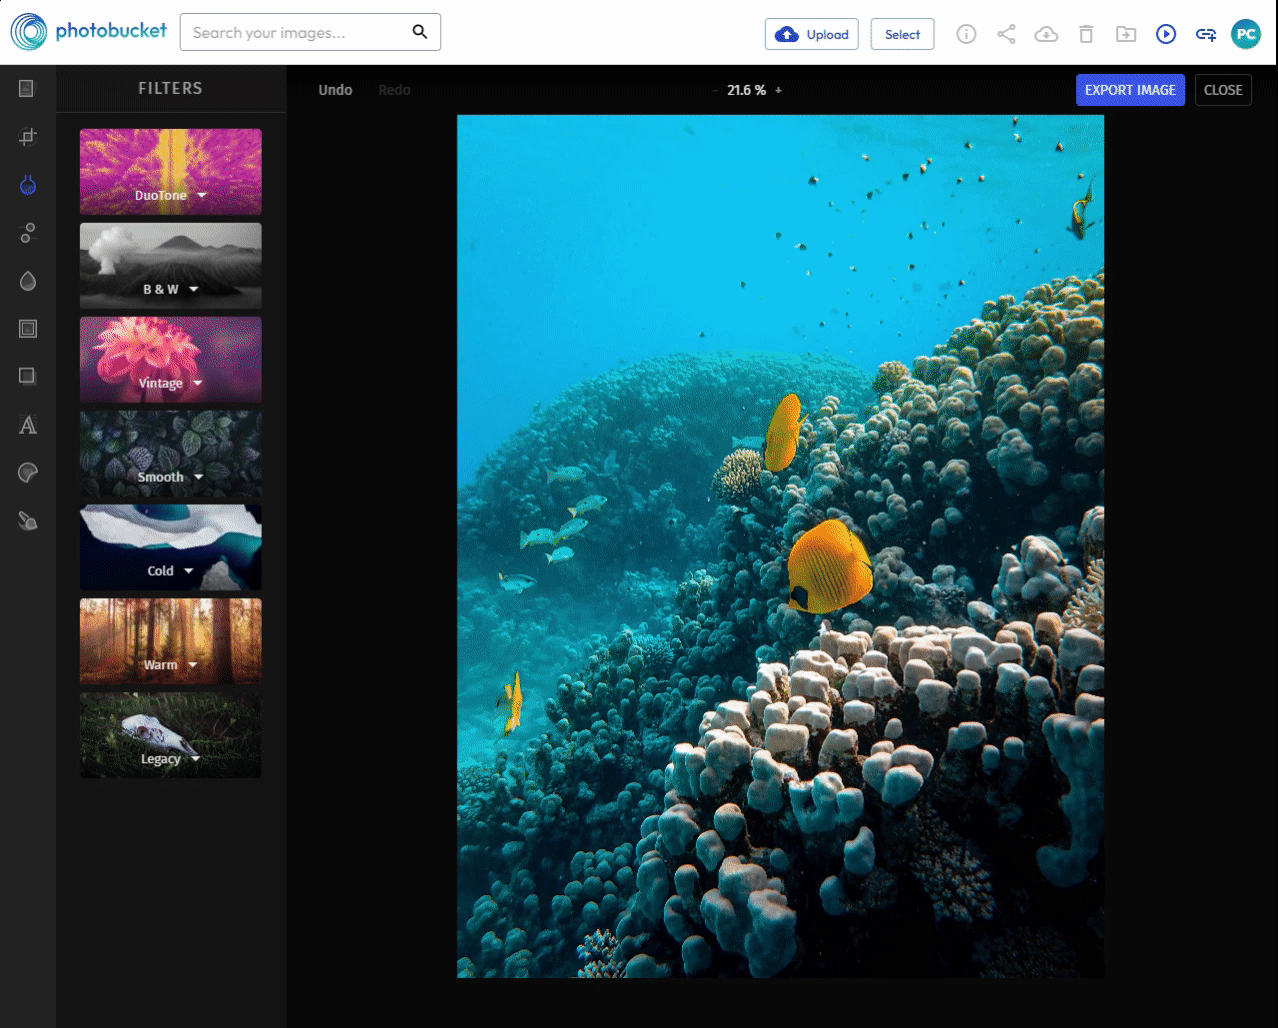
Task: Open the Filters flask tool
Action: coord(28,185)
